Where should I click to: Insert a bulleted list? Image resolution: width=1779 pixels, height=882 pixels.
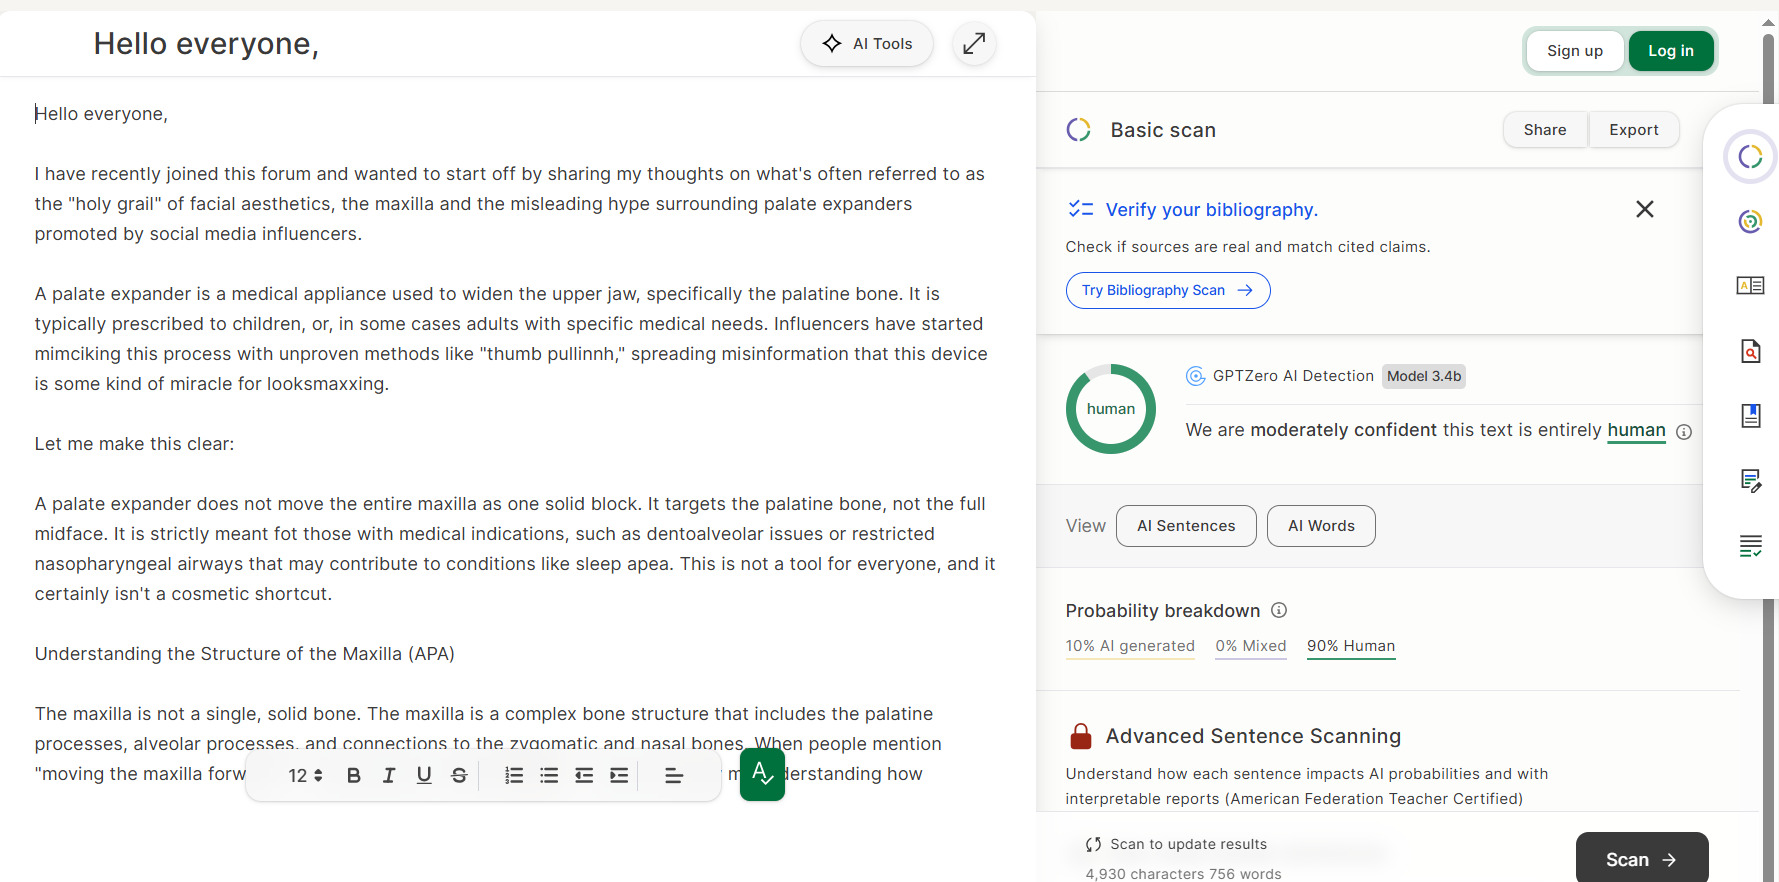click(549, 775)
